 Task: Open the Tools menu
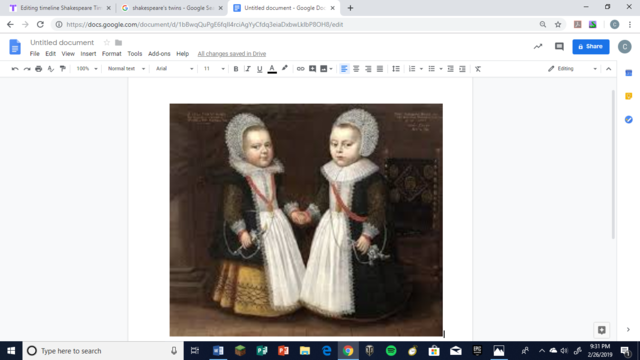pyautogui.click(x=135, y=54)
